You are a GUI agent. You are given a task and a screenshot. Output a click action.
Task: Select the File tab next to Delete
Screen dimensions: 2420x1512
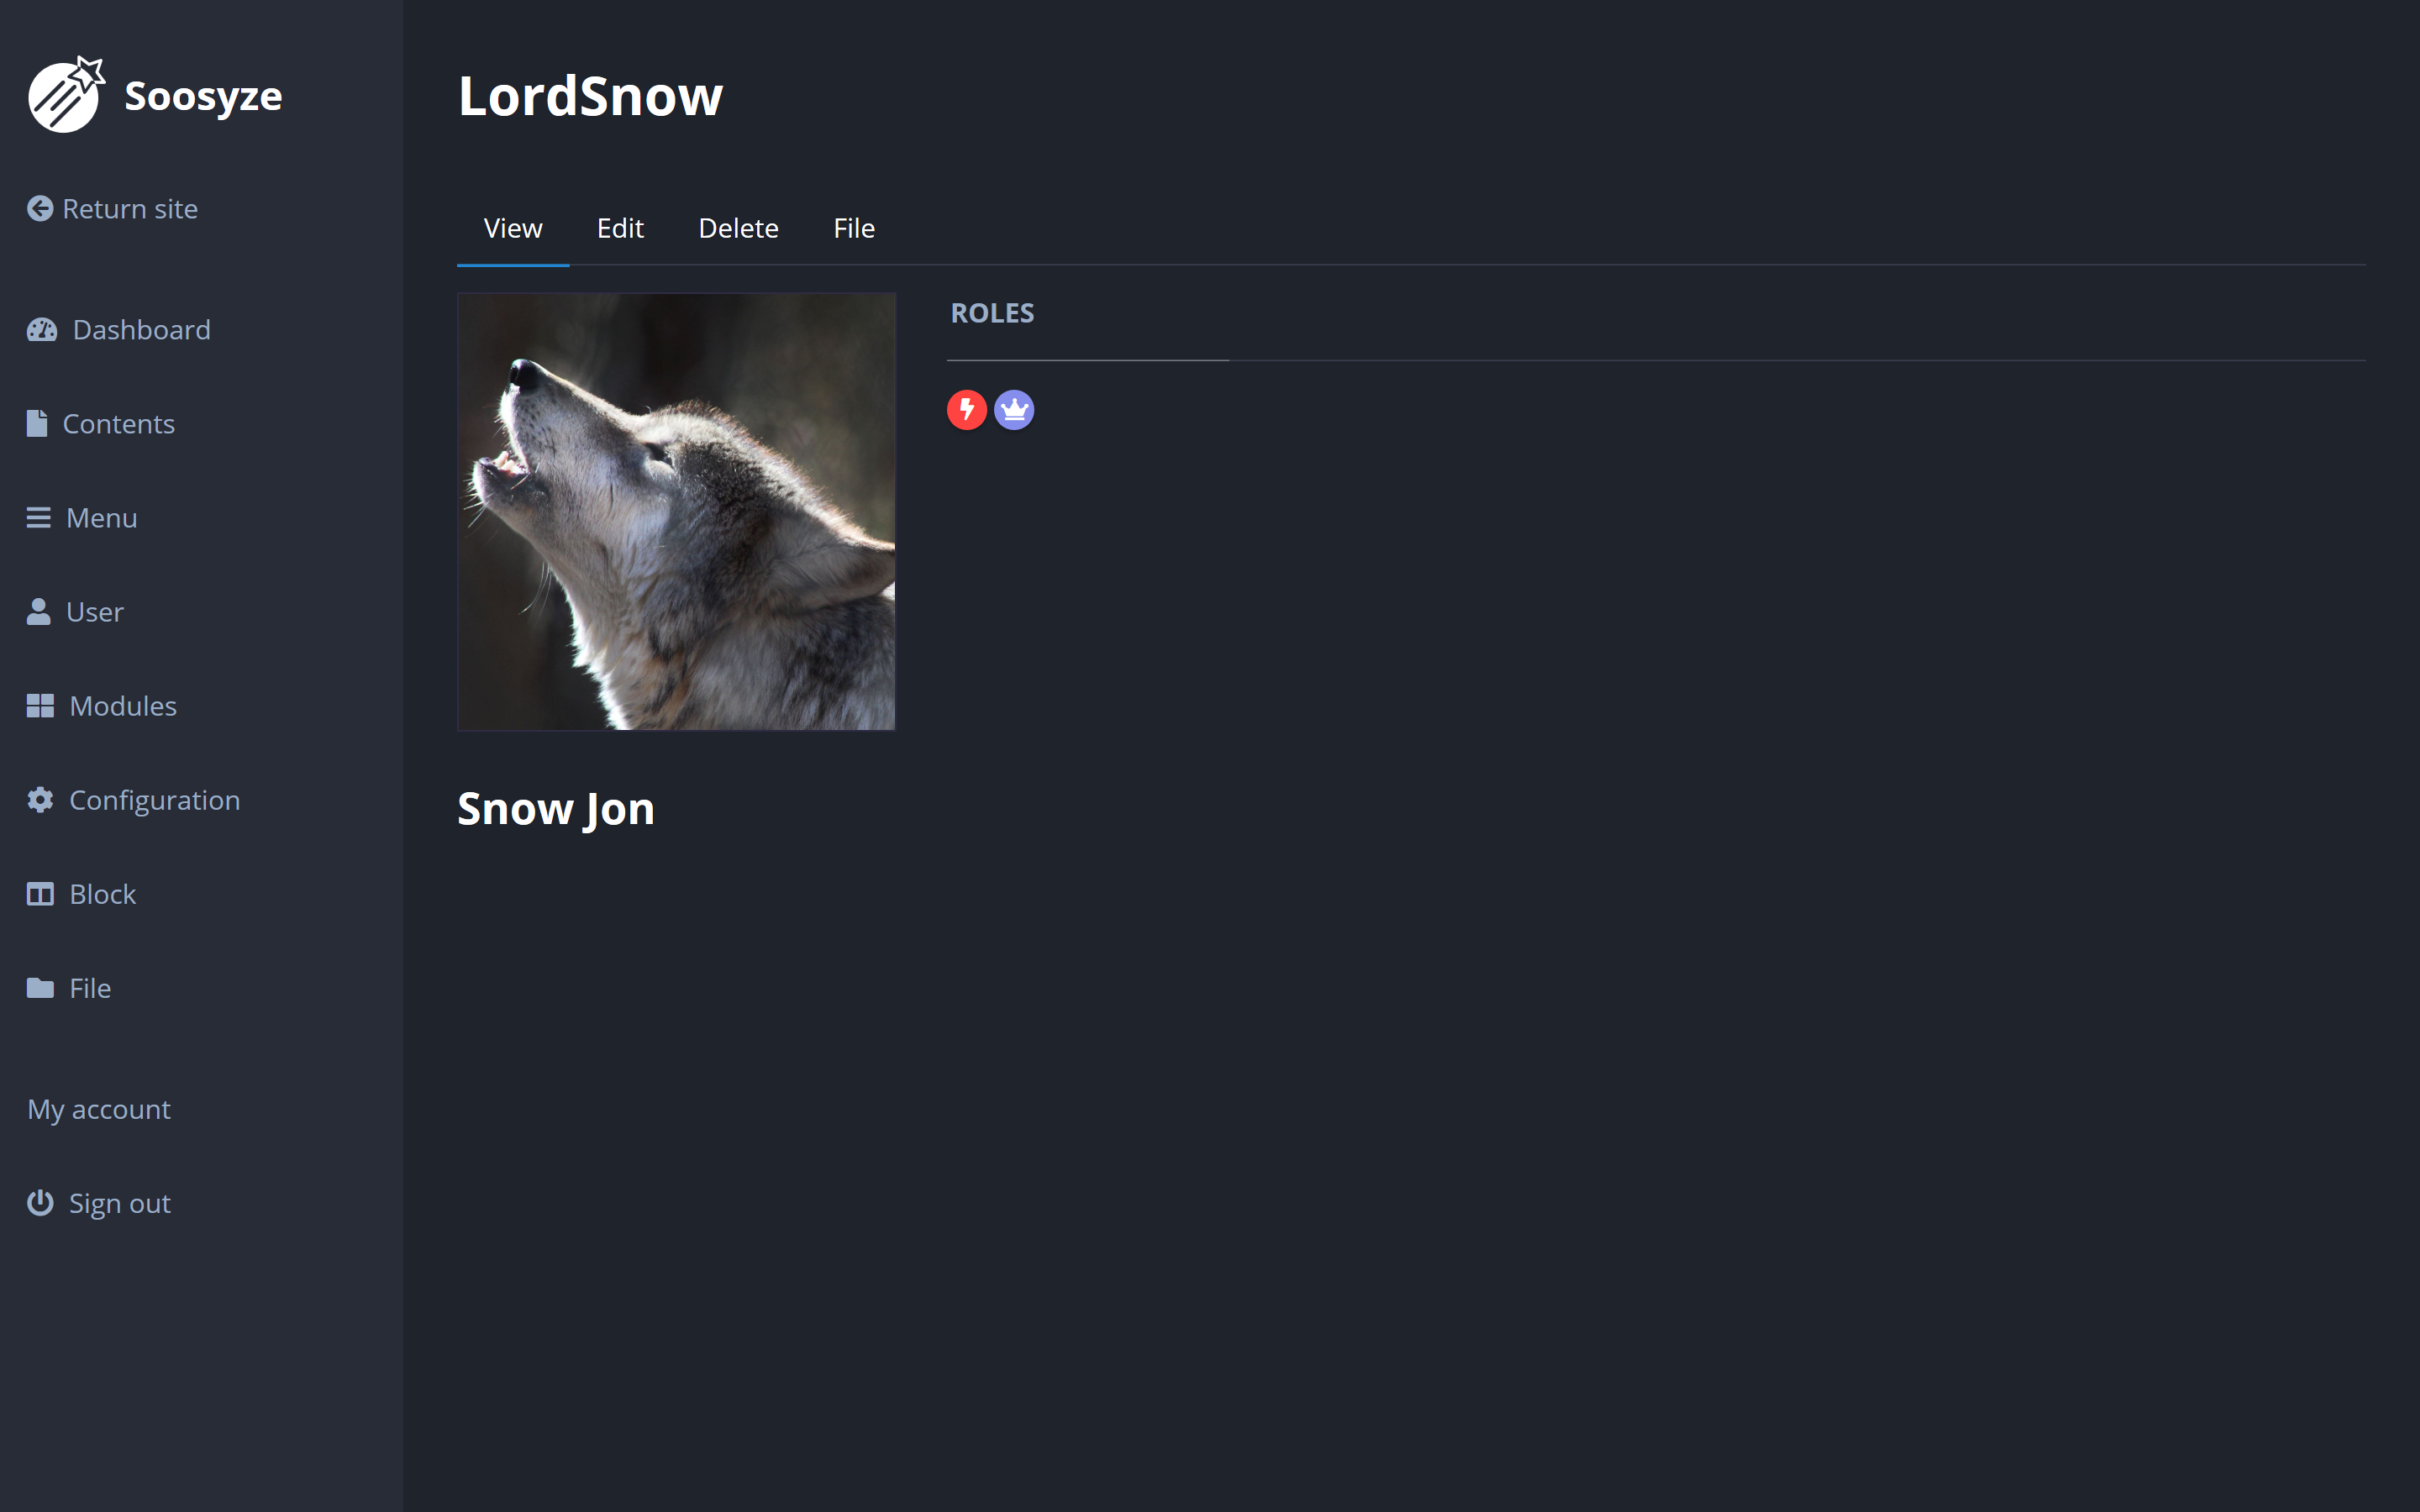point(854,228)
